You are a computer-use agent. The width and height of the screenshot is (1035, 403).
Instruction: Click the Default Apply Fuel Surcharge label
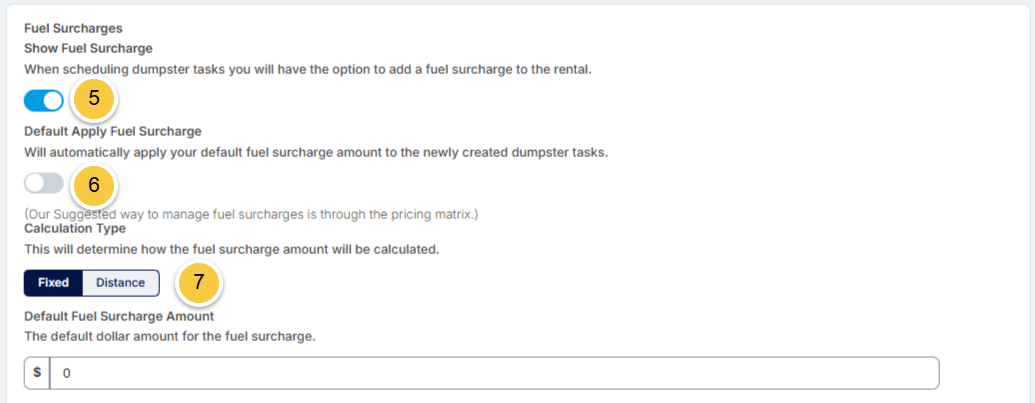(113, 131)
